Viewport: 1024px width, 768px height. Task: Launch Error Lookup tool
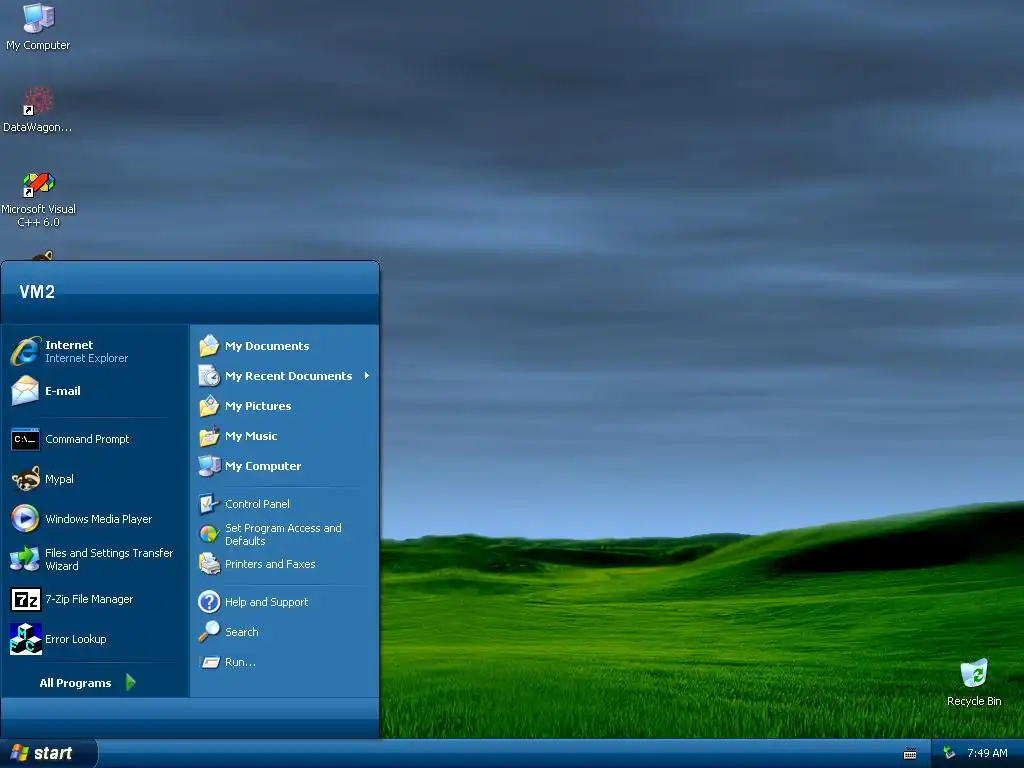(x=95, y=639)
